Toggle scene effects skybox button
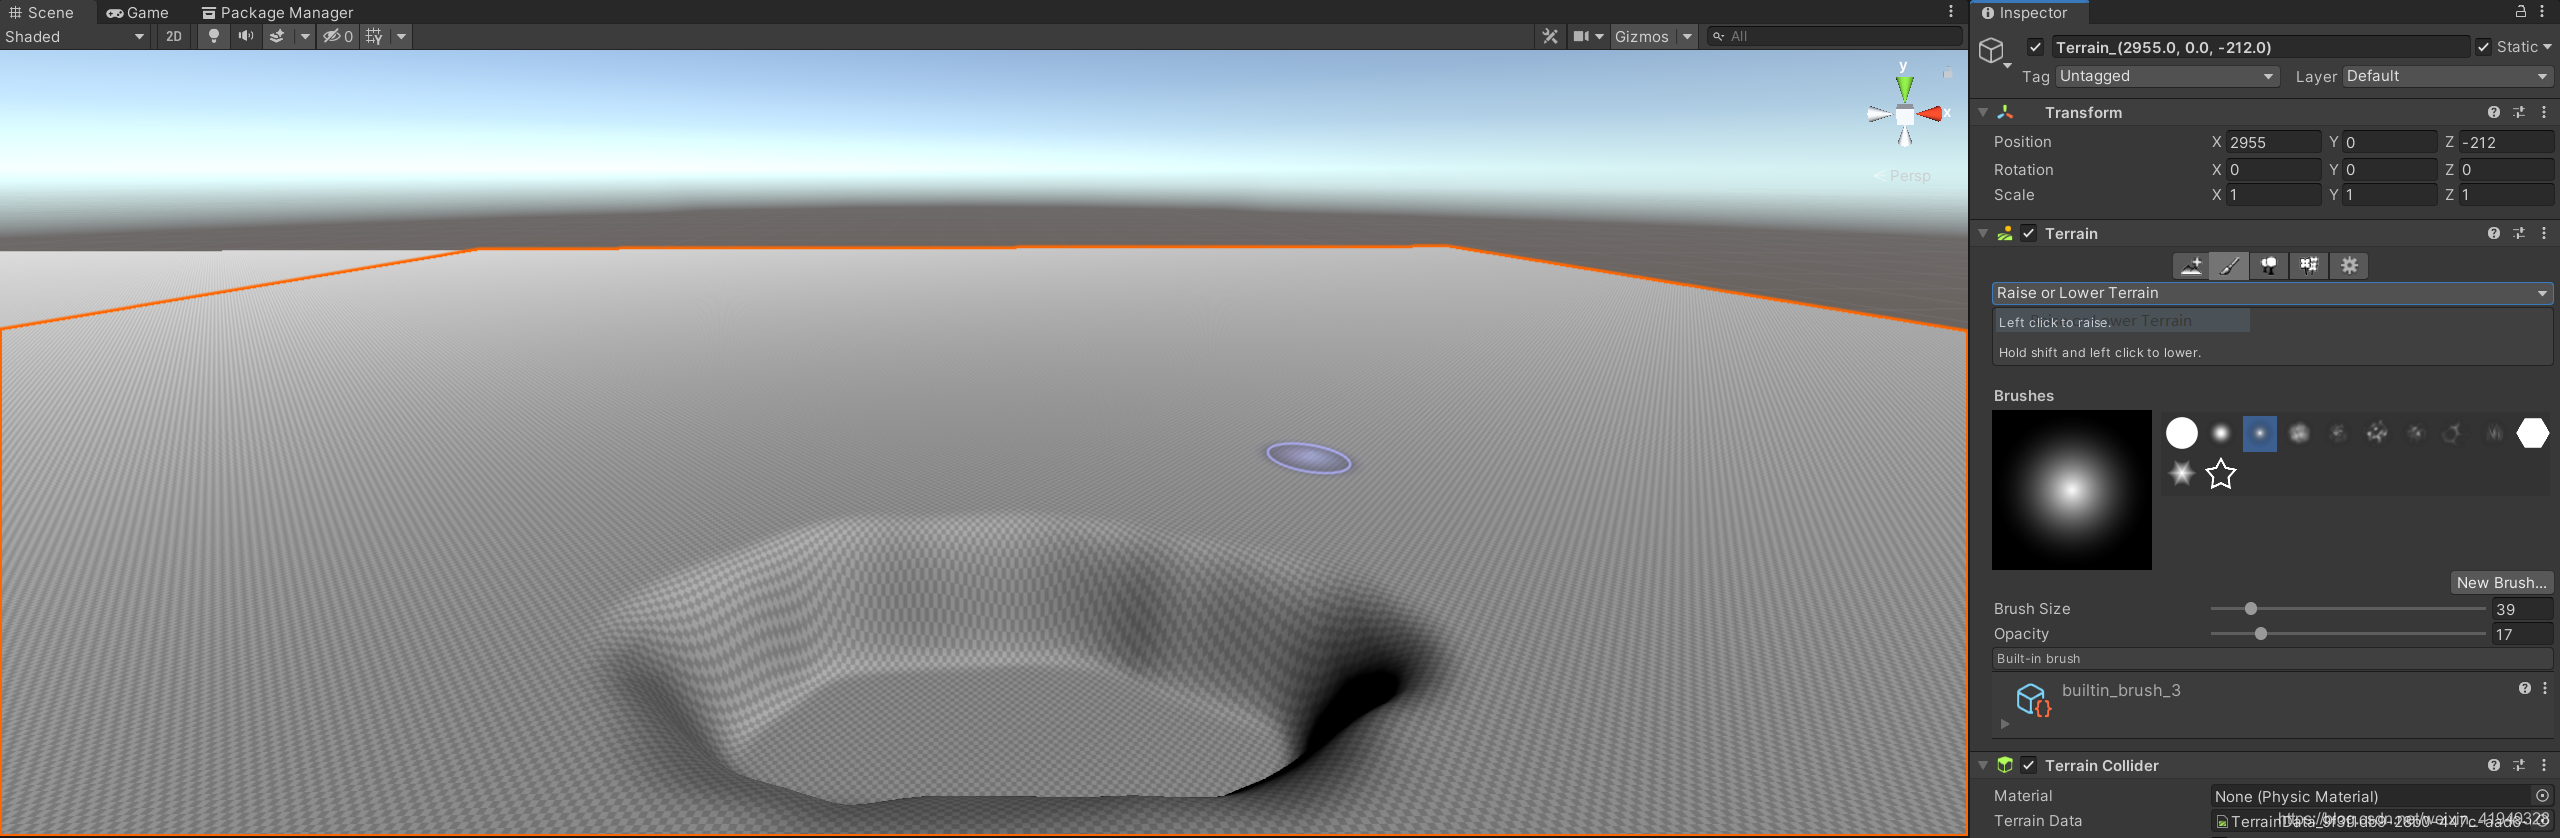Image resolution: width=2560 pixels, height=838 pixels. coord(277,36)
